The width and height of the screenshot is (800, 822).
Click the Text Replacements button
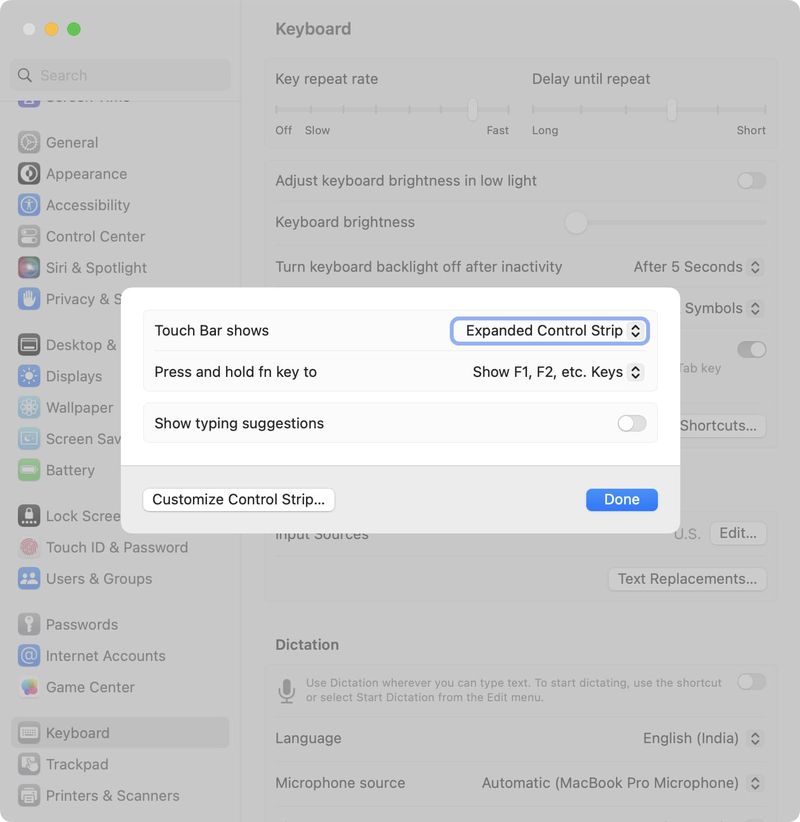point(687,579)
